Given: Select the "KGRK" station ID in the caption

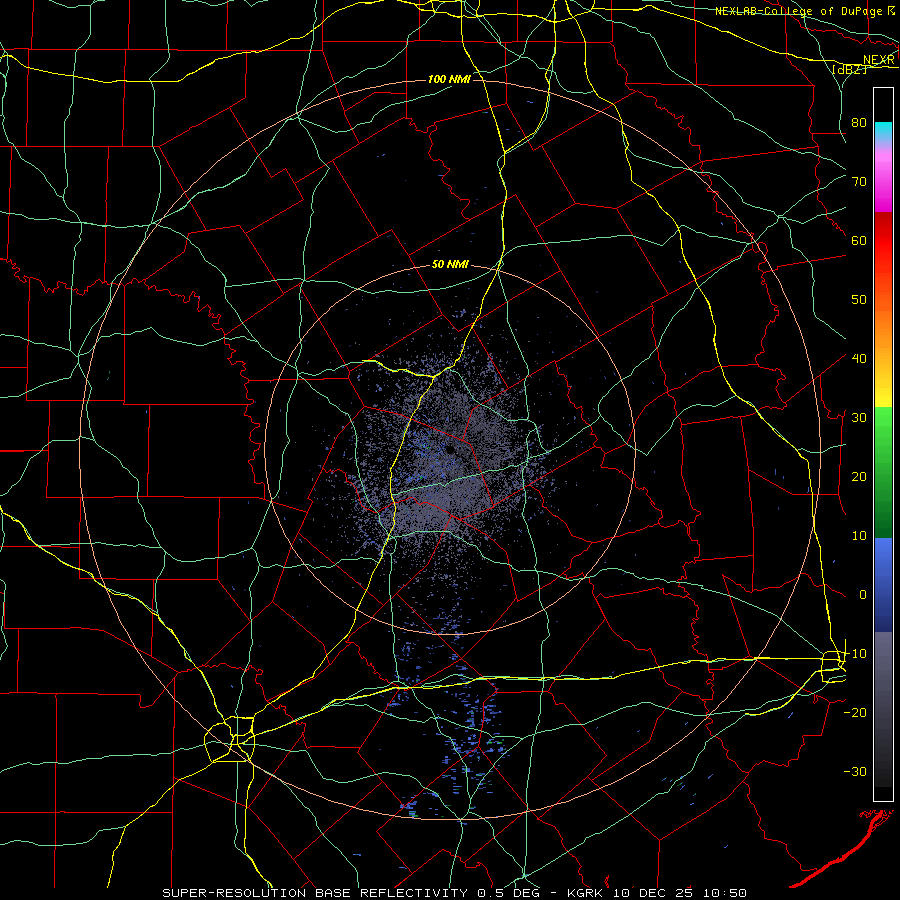Looking at the screenshot, I should [585, 893].
